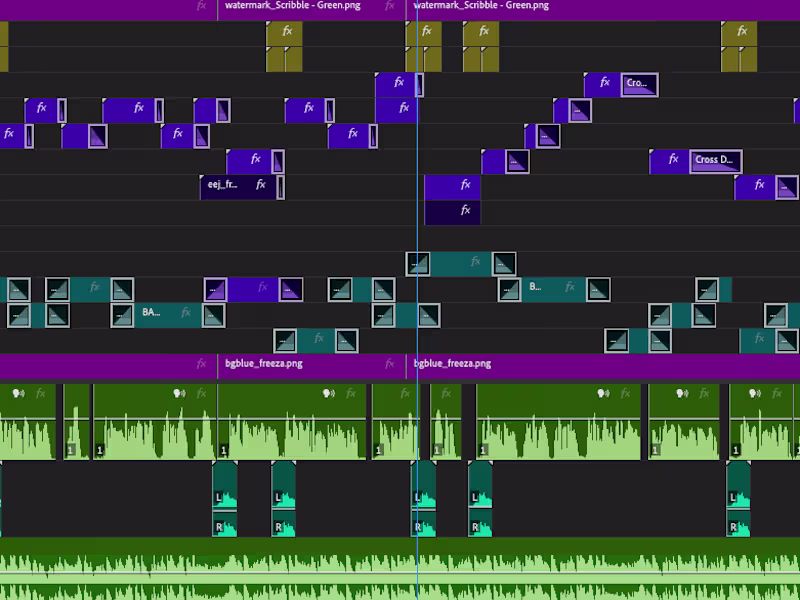Click the fx icon beside the Cross D transition
Screen dimensions: 800x600
click(x=671, y=160)
